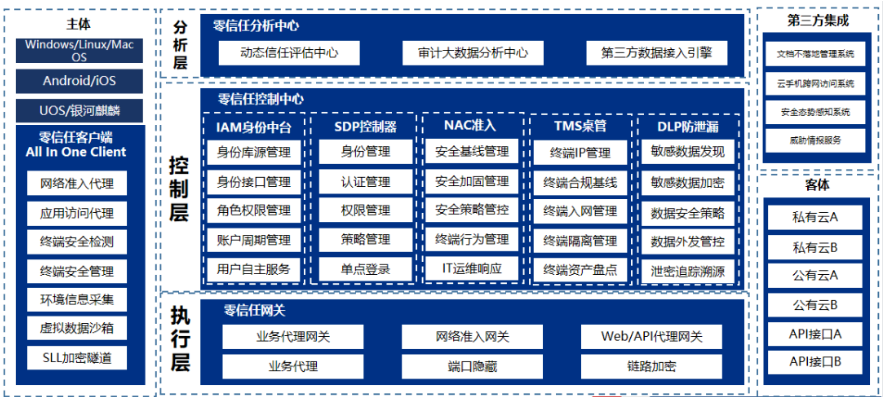Select the Android/iOS platform box
The image size is (885, 397).
tap(79, 81)
